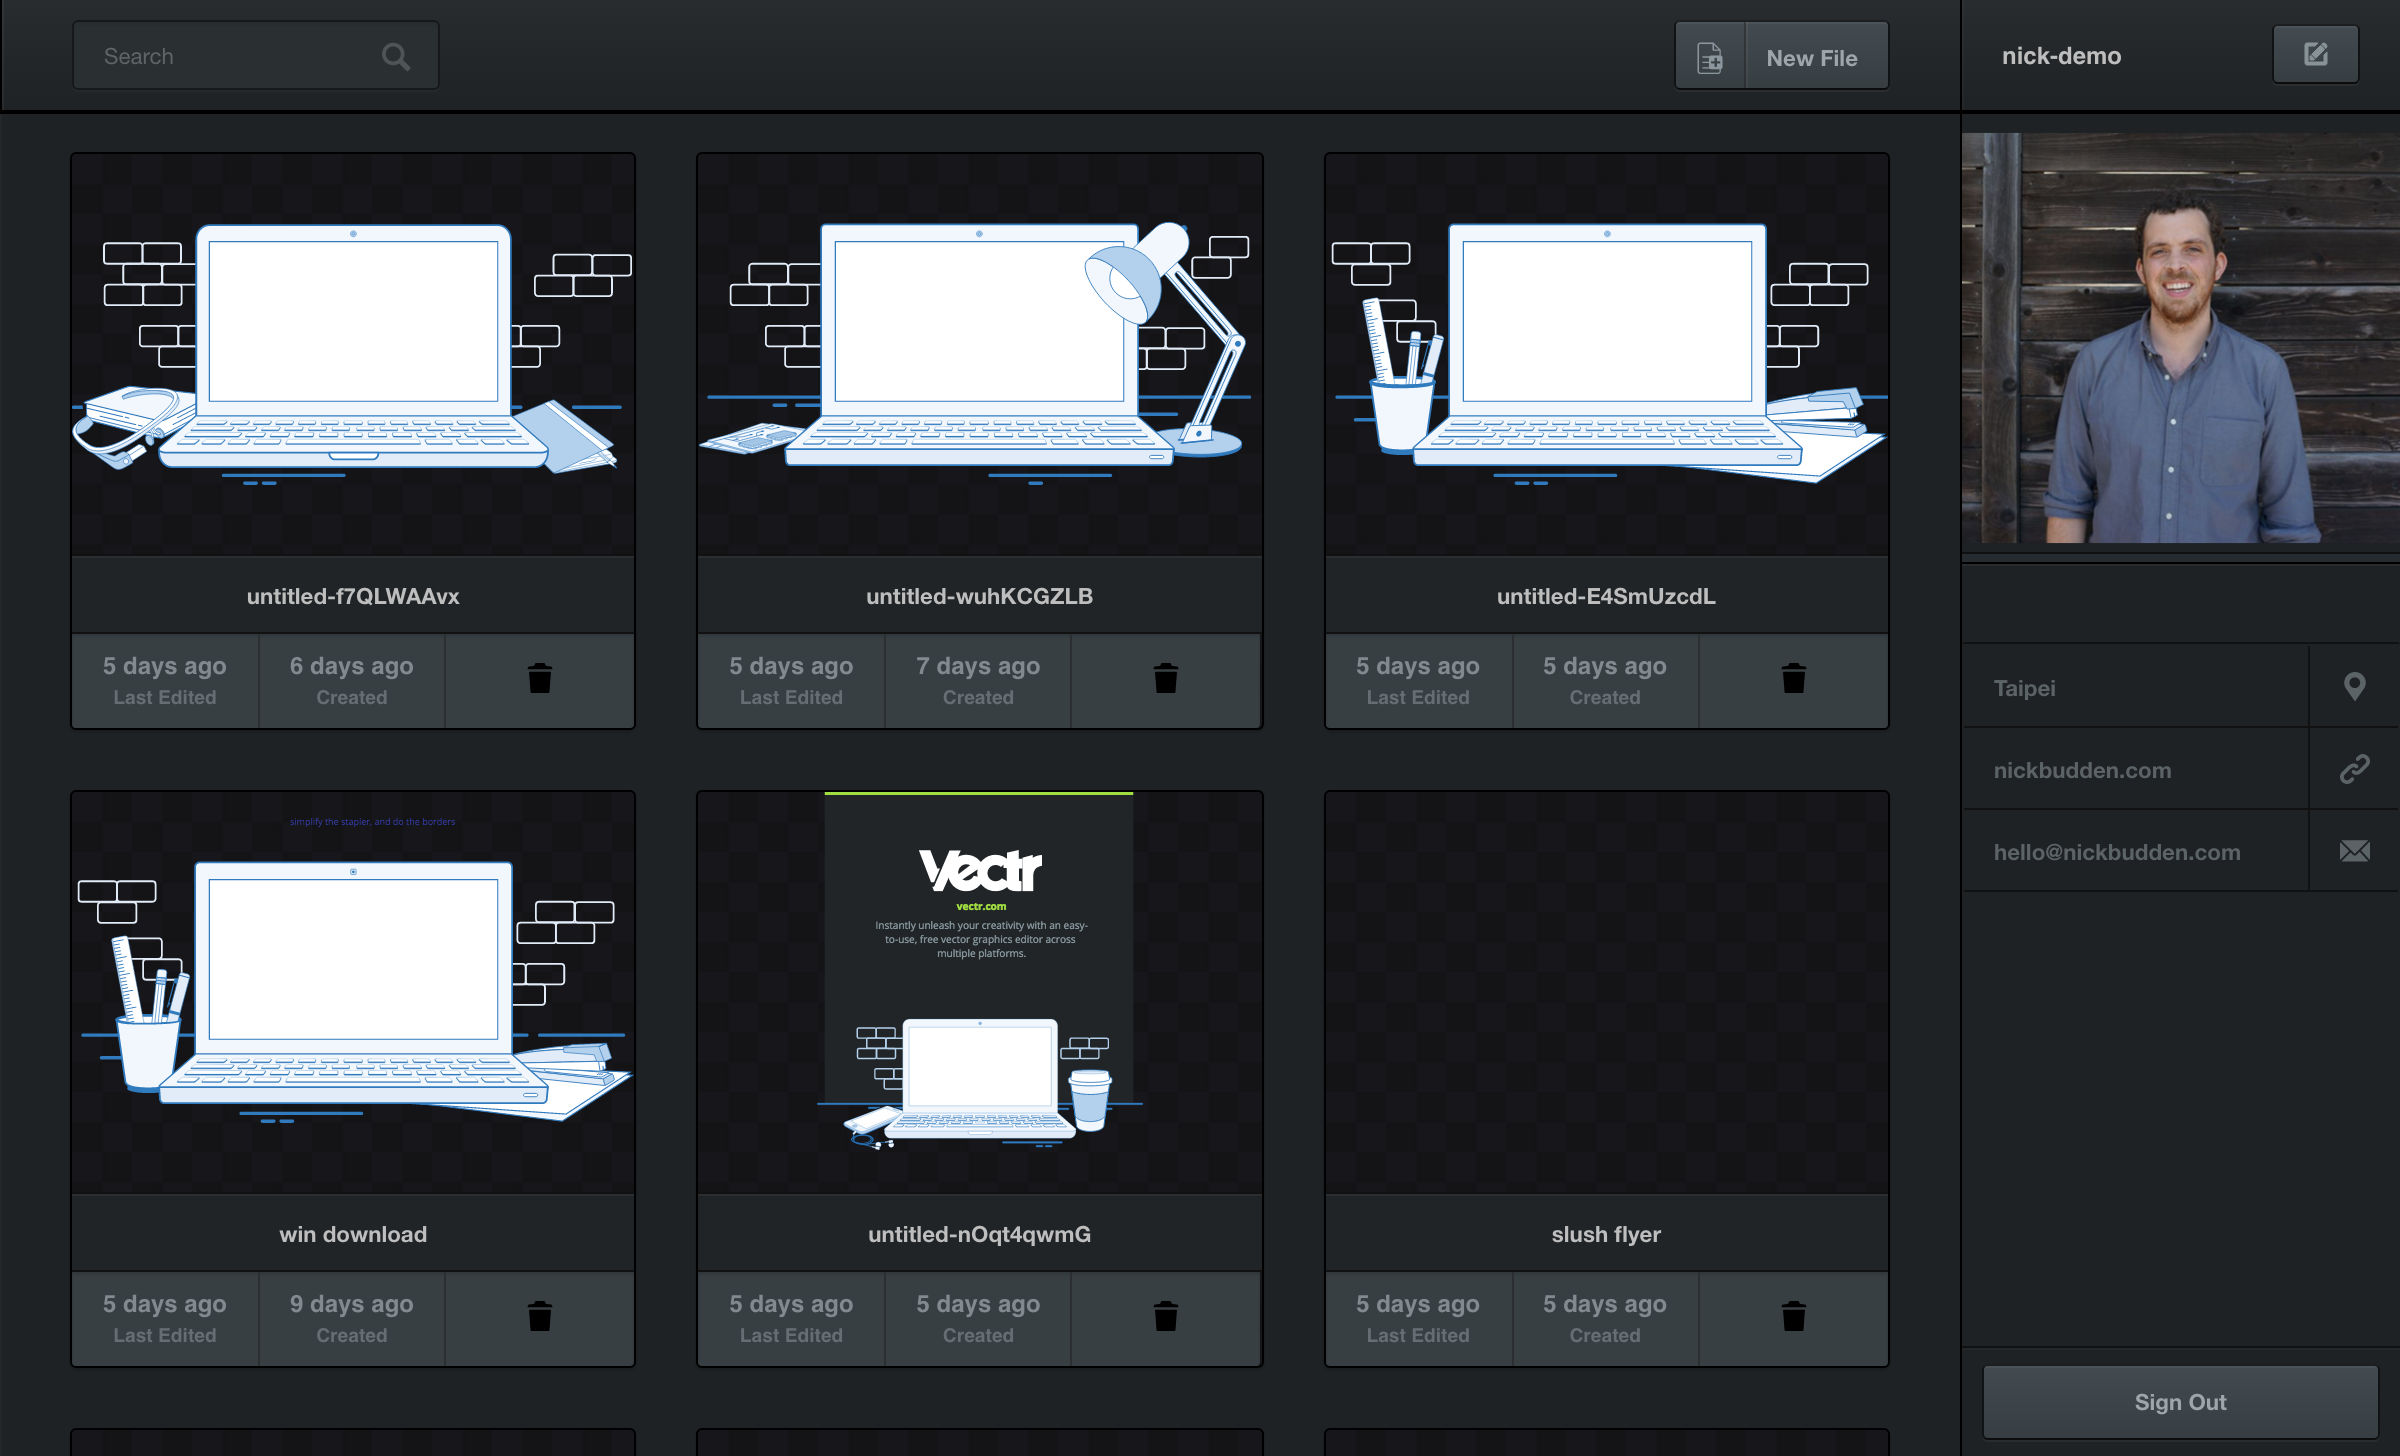This screenshot has height=1456, width=2400.
Task: Click the link icon next to nickbudden.com
Action: tap(2355, 770)
